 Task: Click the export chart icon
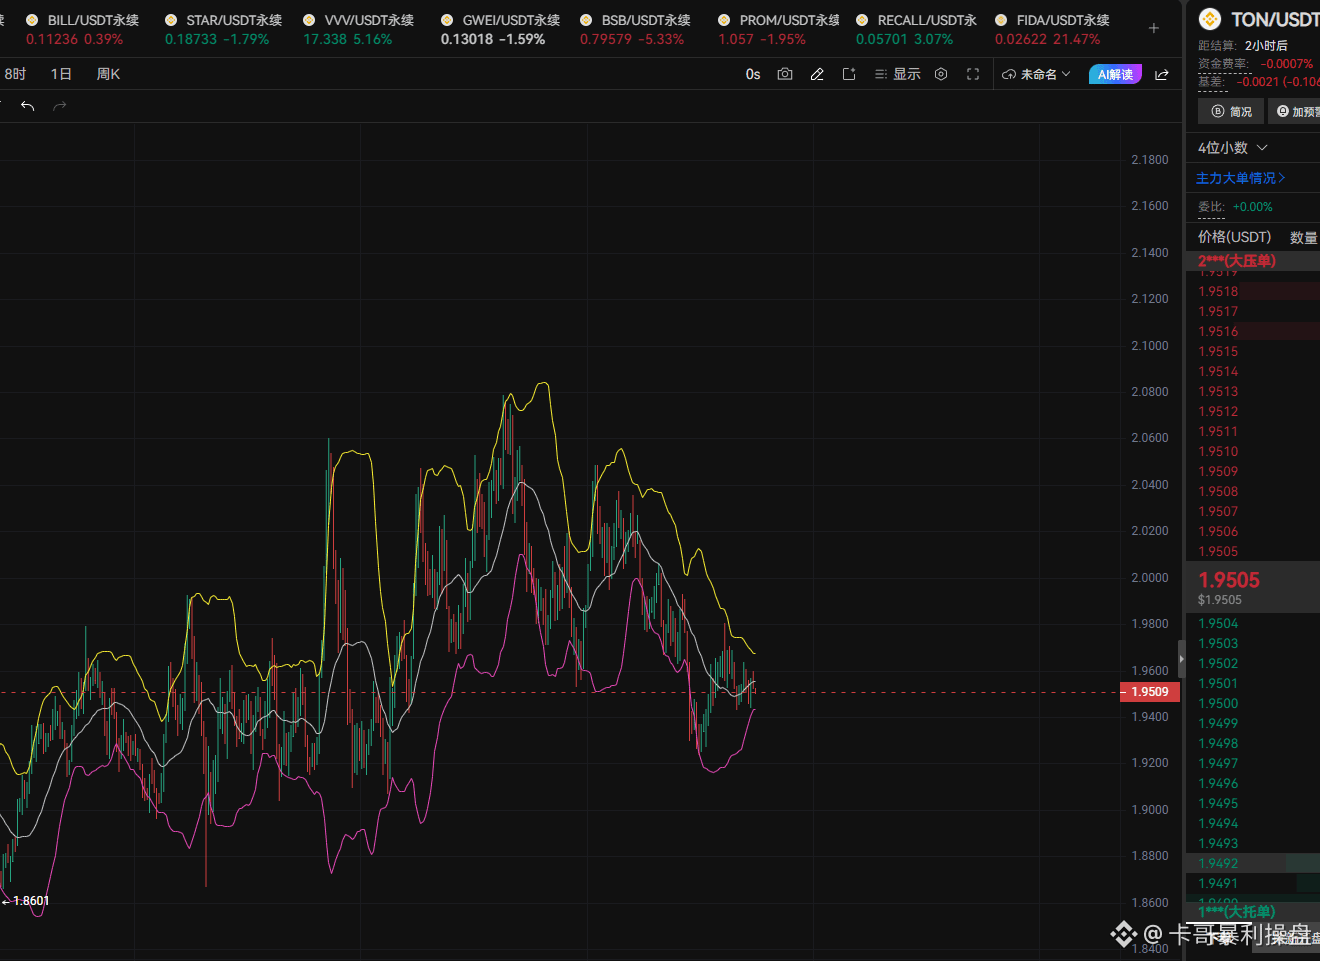point(849,74)
